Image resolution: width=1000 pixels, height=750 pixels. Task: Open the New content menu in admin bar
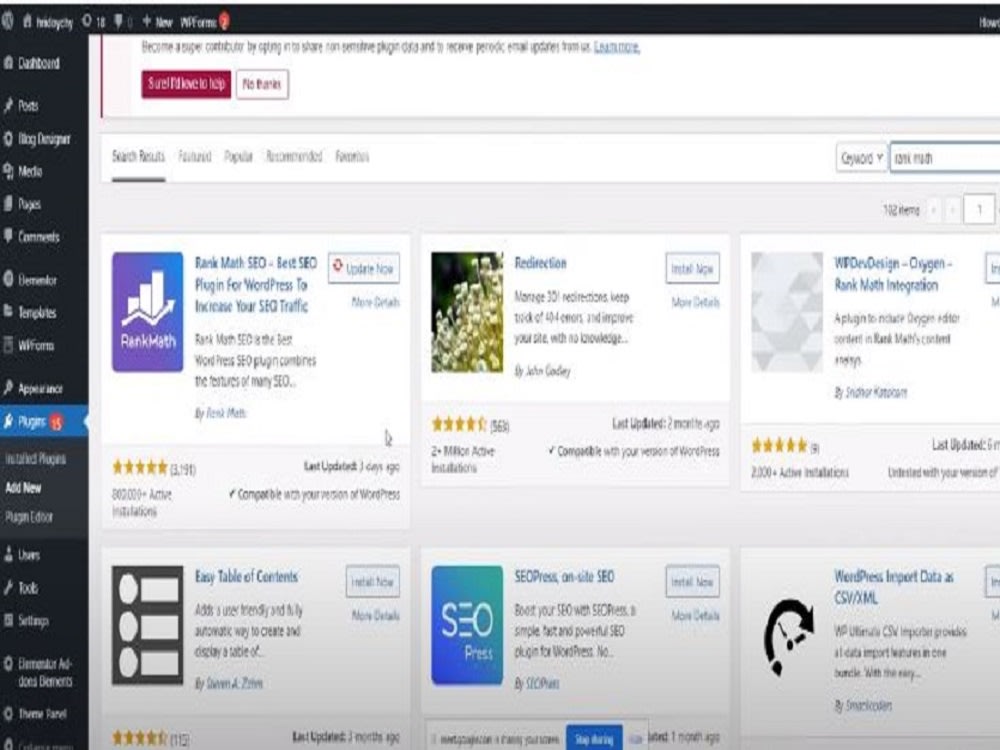click(x=158, y=22)
